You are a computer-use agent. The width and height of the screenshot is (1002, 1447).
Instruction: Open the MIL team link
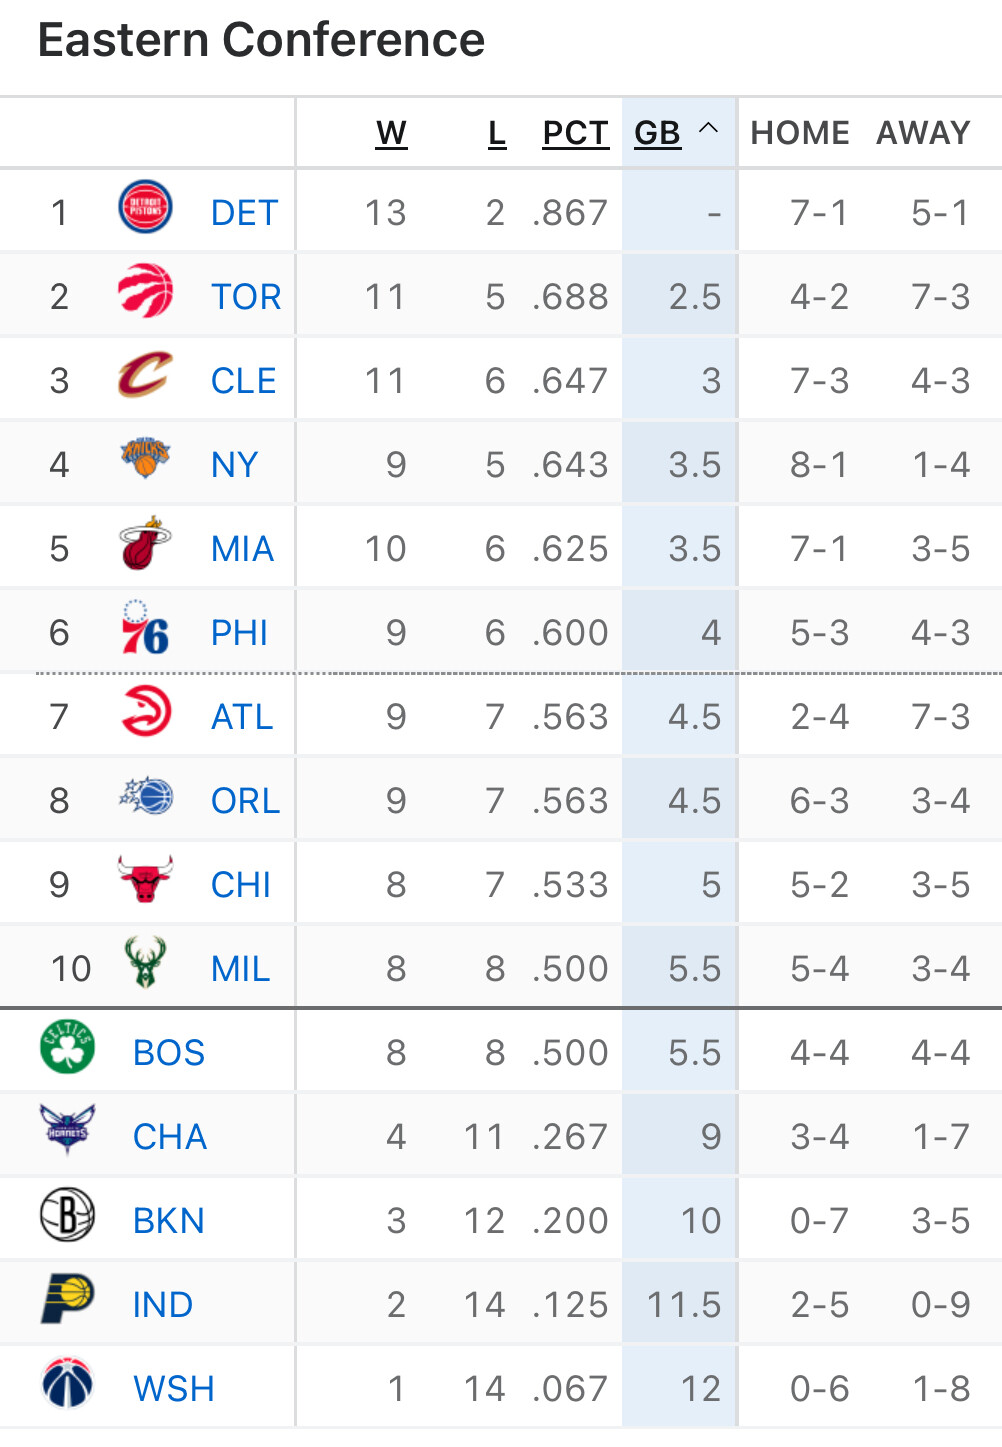241,969
